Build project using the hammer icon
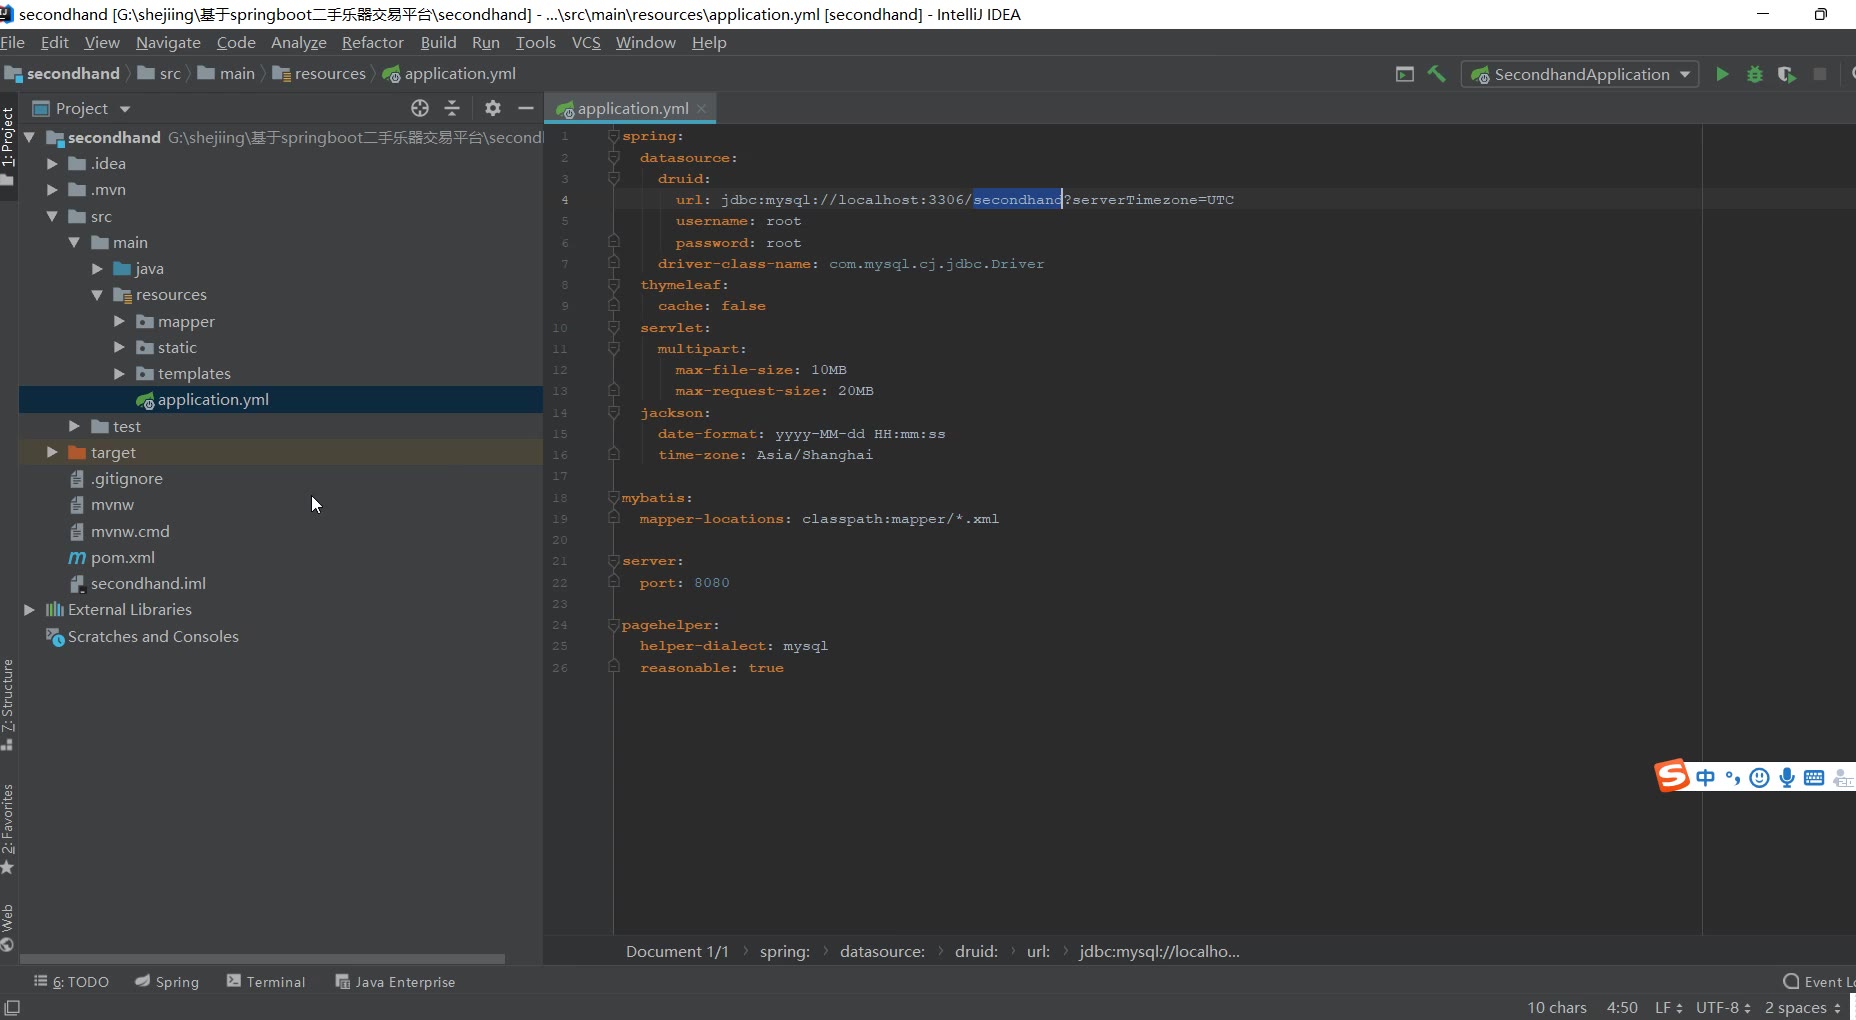Viewport: 1856px width, 1020px height. 1436,74
